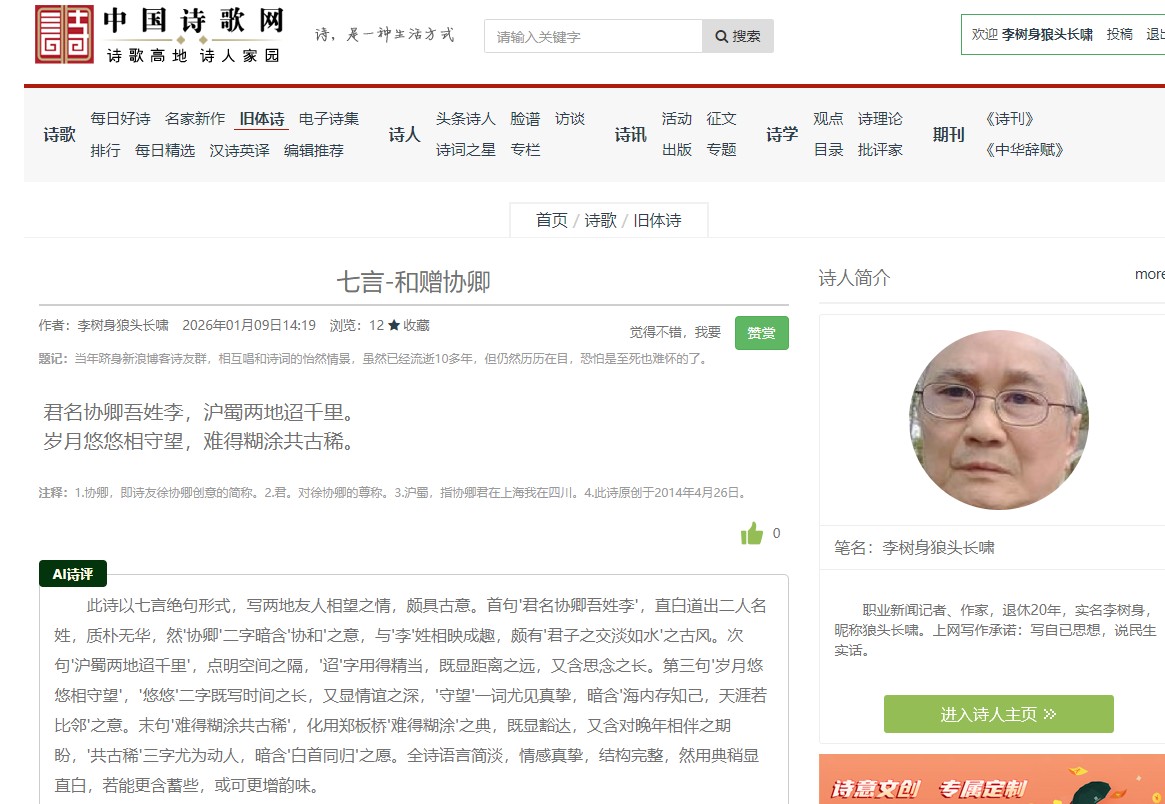Open the 电子诗集 menu link
This screenshot has width=1165, height=804.
point(329,119)
